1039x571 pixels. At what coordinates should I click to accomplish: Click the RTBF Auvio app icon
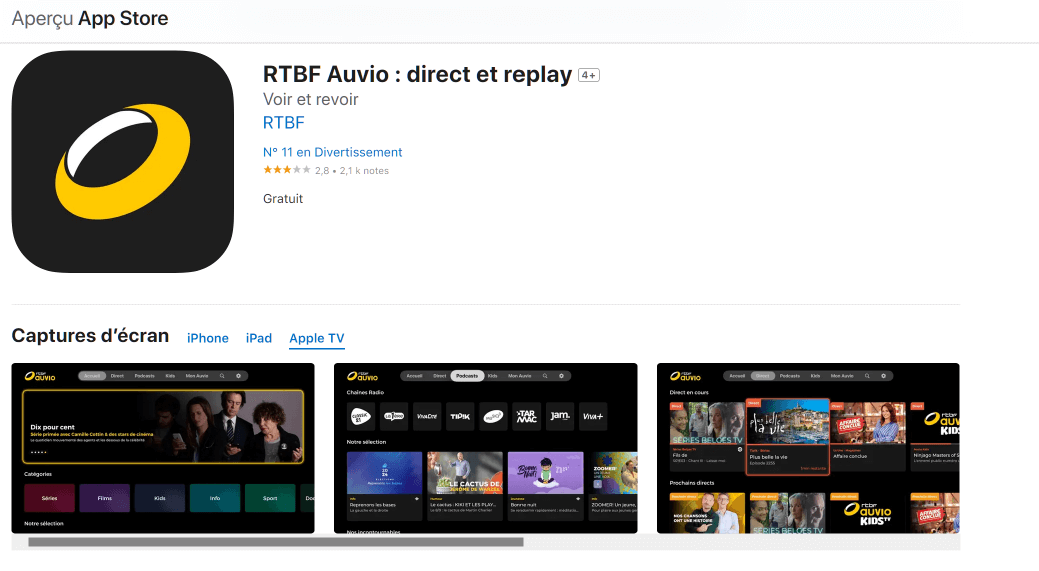coord(123,162)
